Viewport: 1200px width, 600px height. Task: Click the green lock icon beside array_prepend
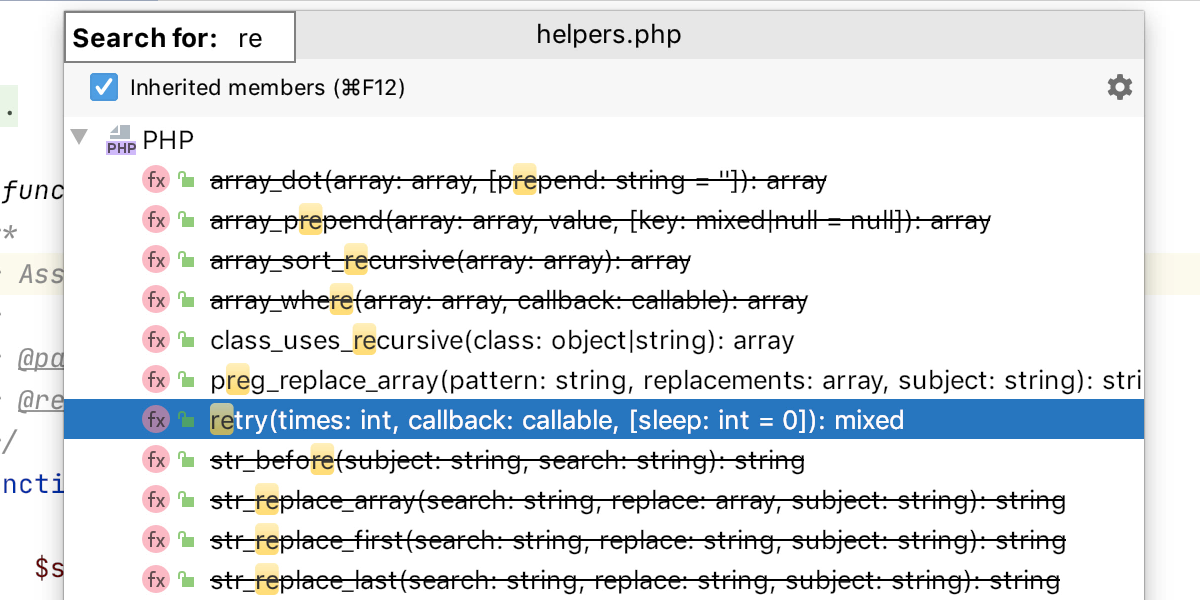click(185, 220)
